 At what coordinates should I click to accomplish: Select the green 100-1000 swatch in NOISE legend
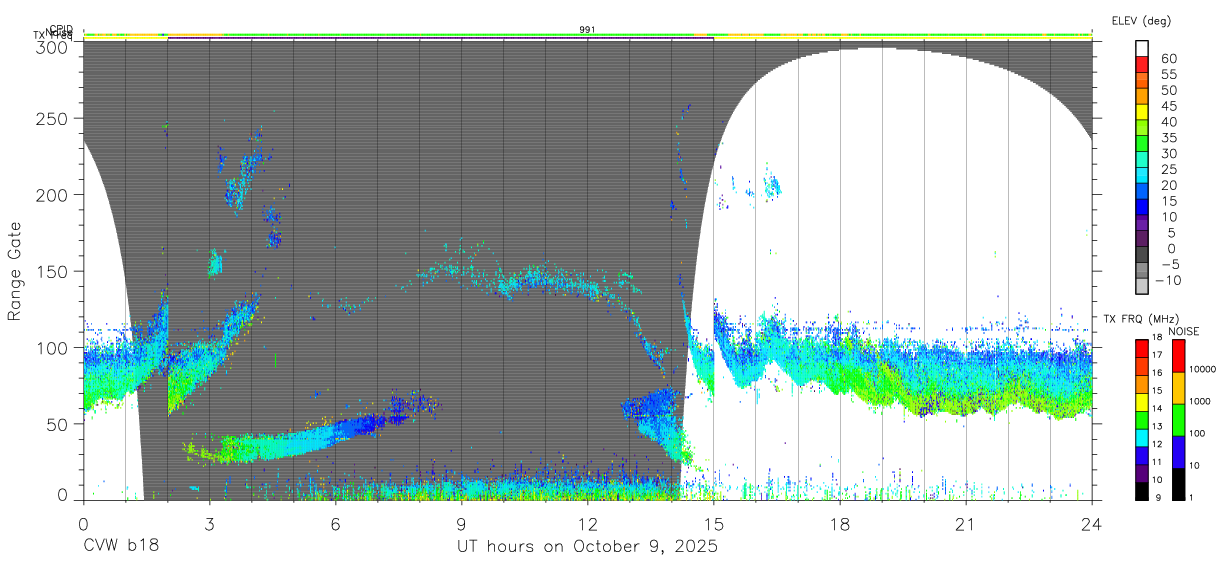click(1177, 420)
